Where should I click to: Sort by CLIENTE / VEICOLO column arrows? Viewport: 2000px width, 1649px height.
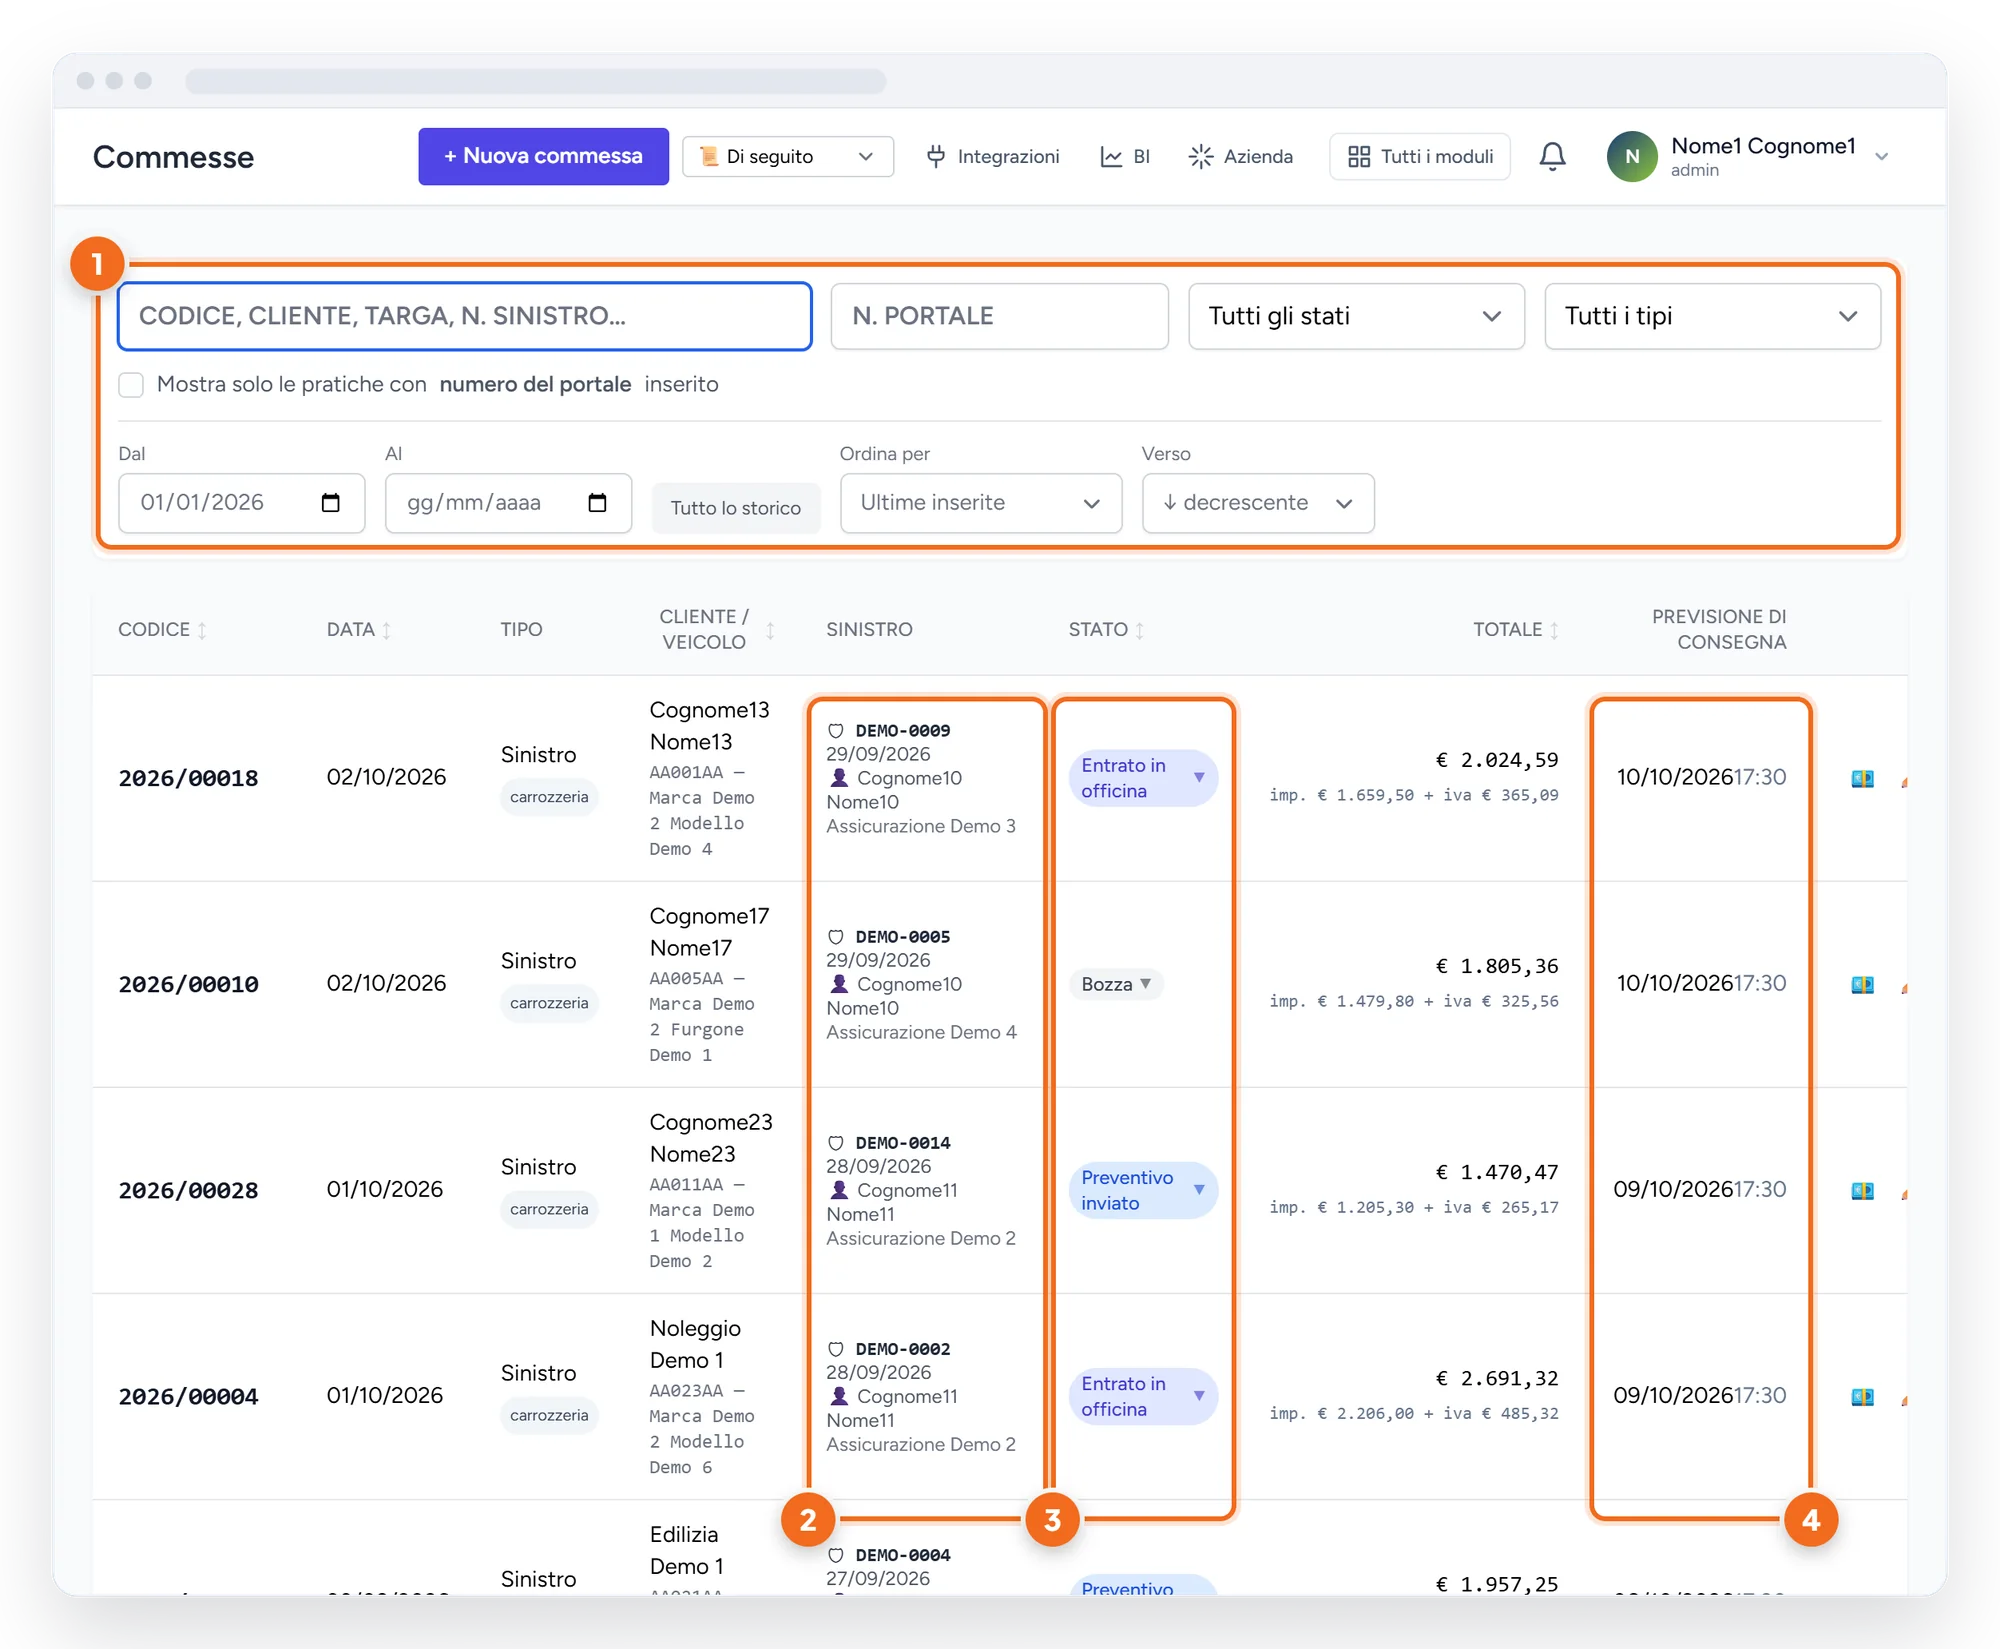[770, 630]
